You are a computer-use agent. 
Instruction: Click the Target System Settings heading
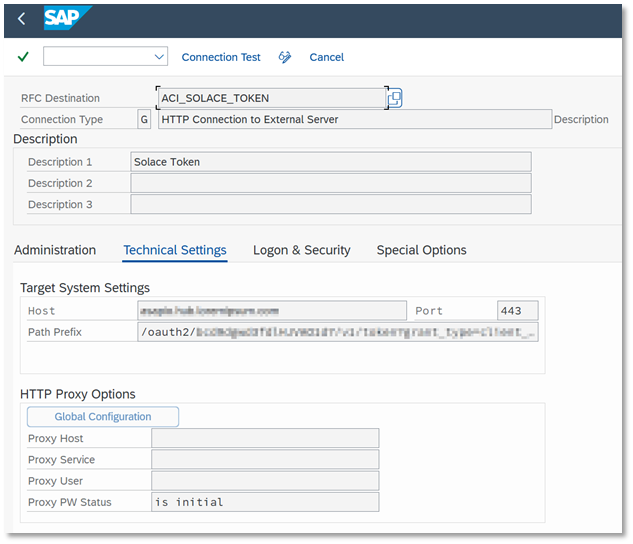pos(85,288)
